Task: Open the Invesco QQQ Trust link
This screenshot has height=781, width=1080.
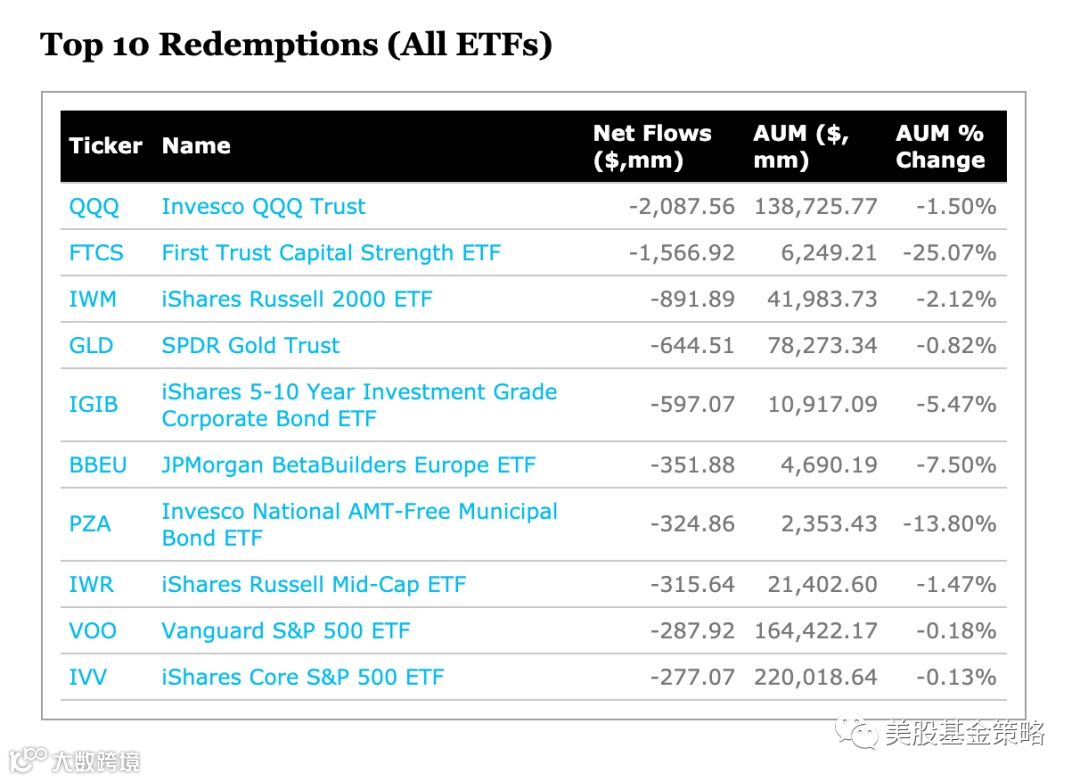Action: pyautogui.click(x=263, y=207)
